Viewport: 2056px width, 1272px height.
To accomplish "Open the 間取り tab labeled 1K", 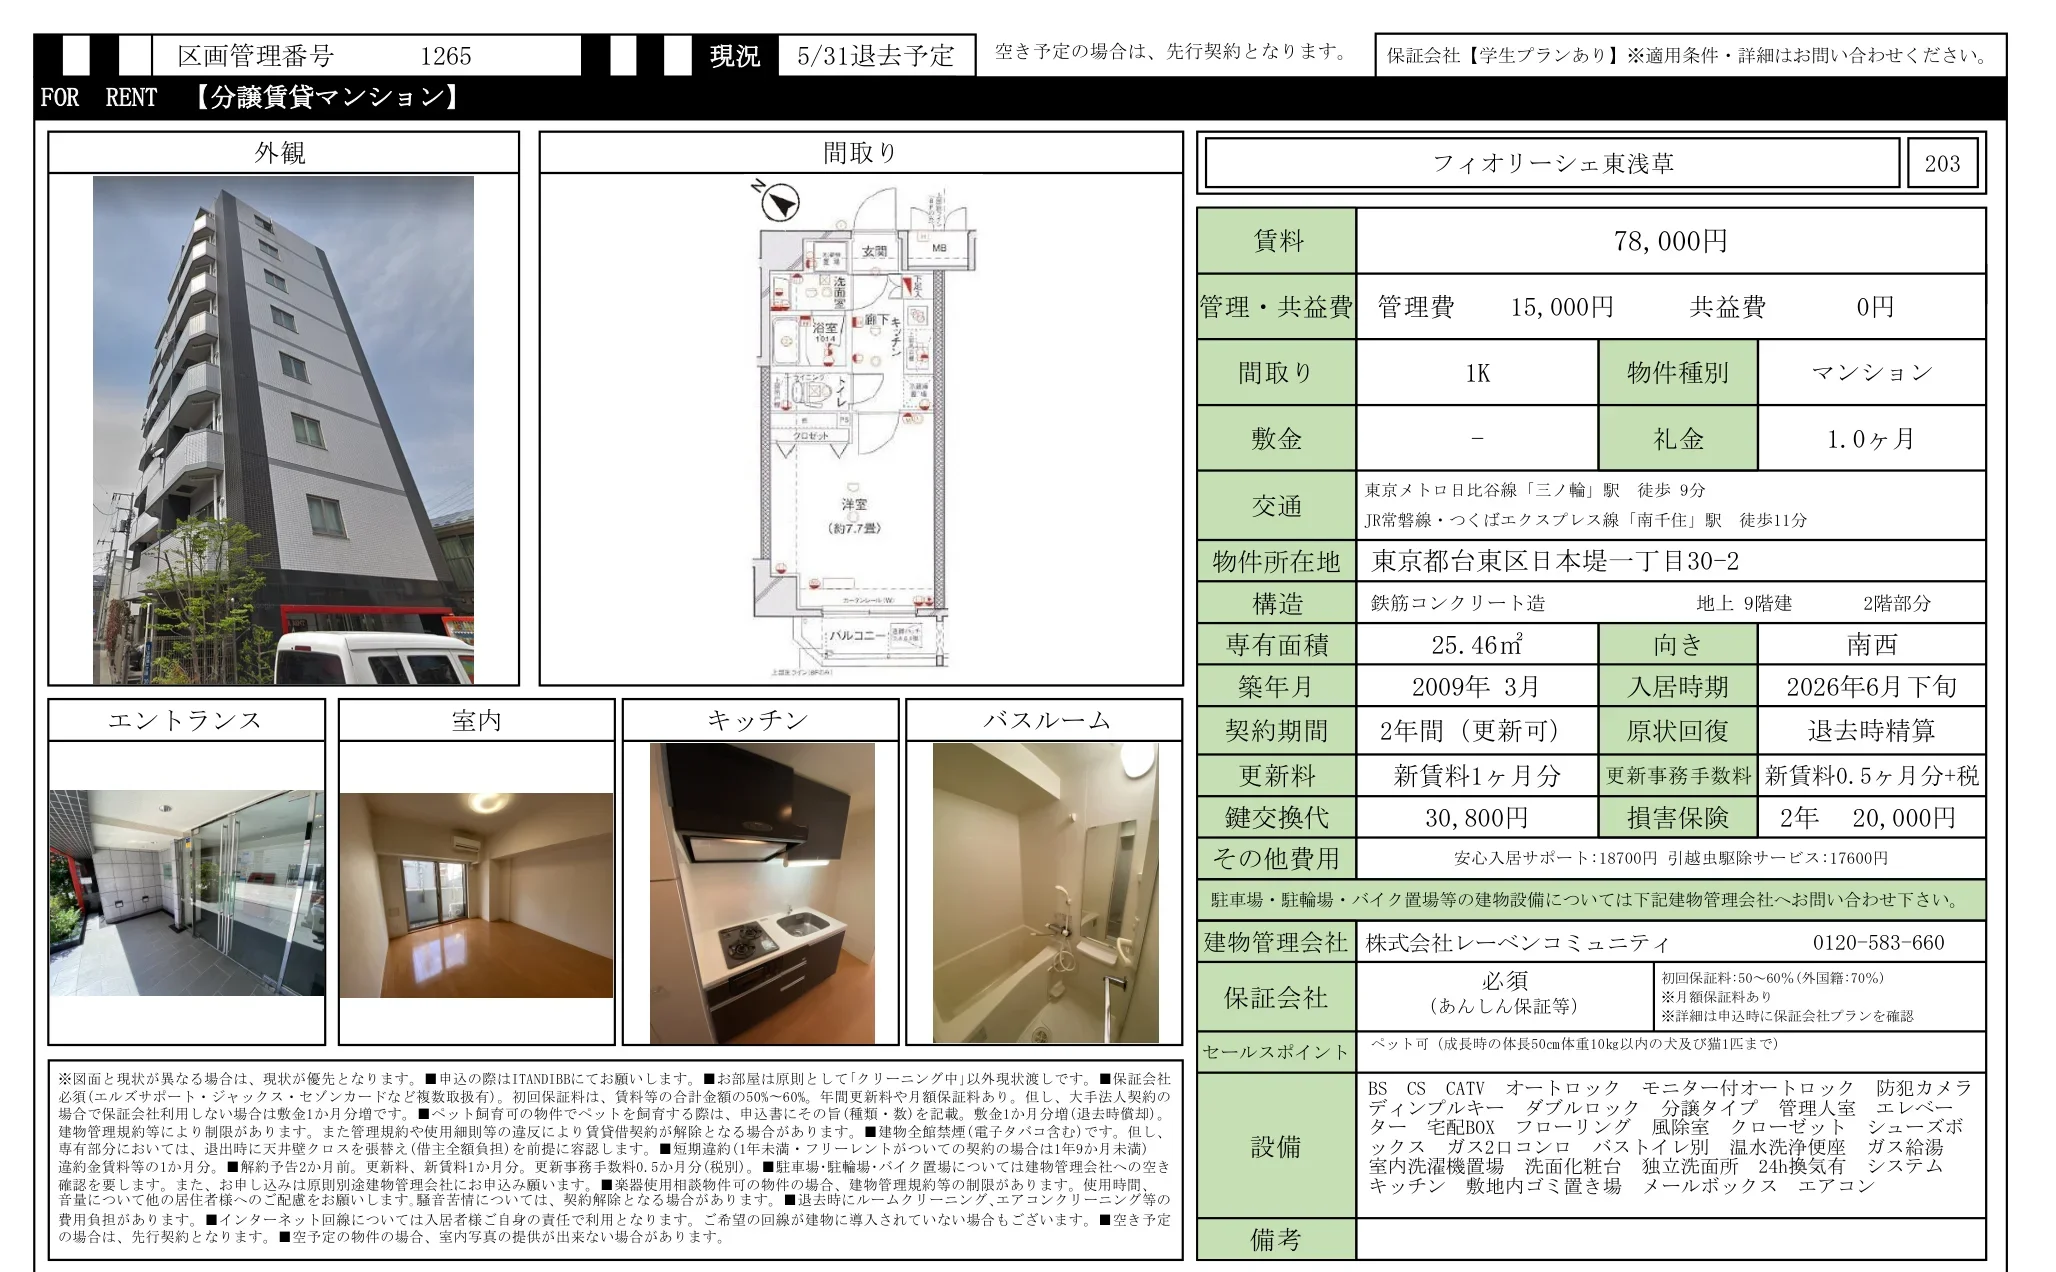I will click(1477, 372).
